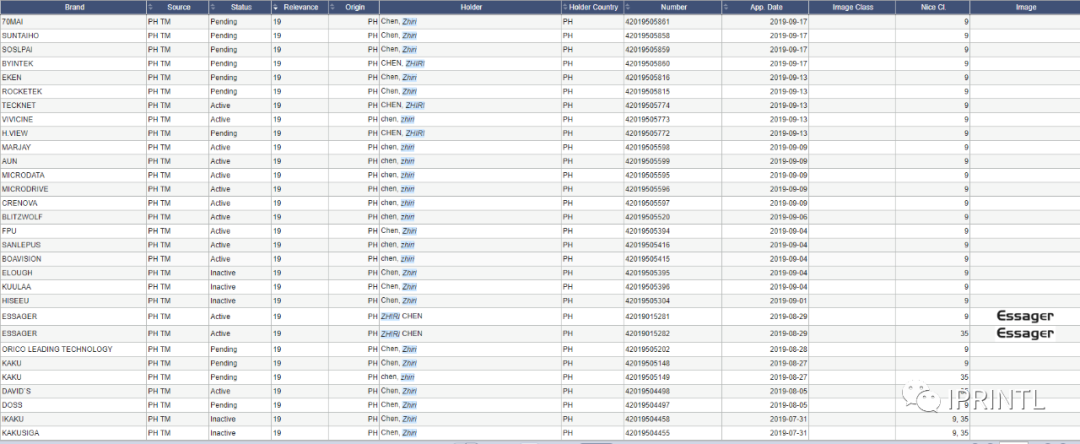Select the TECKNET brand cell
Screen dimensions: 1080x444
point(74,105)
